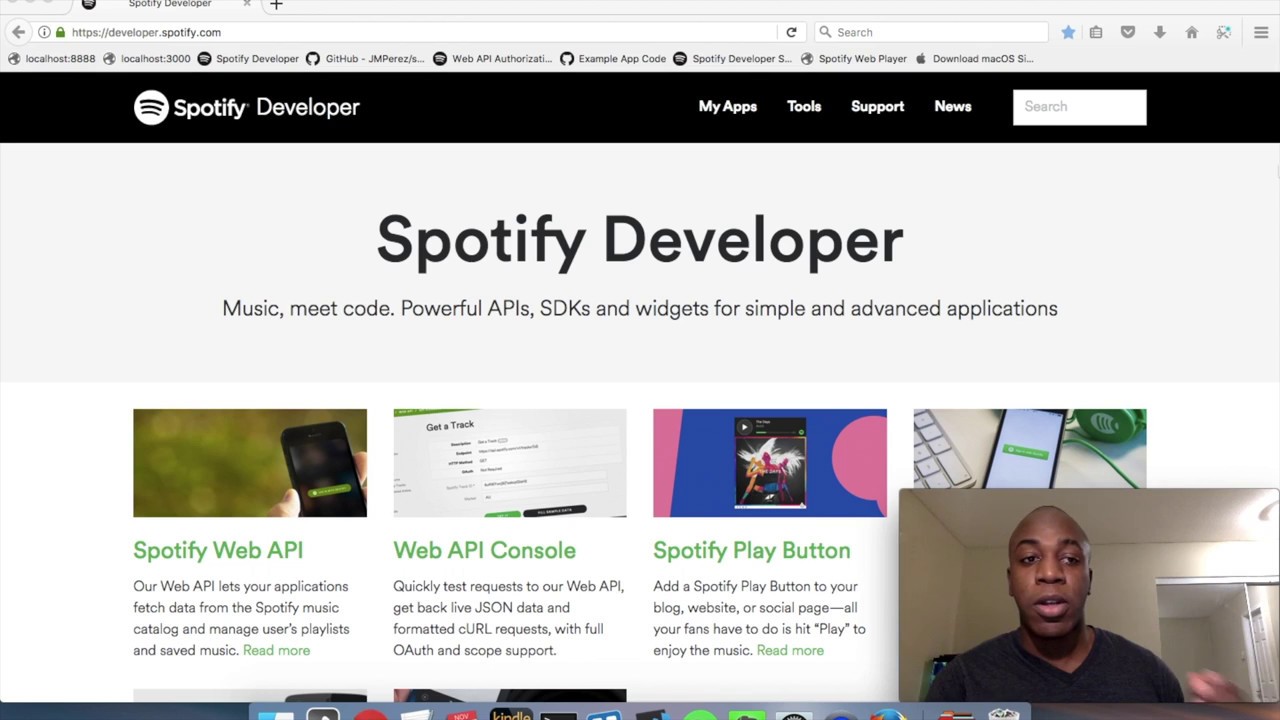Image resolution: width=1280 pixels, height=720 pixels.
Task: Click the Spotify Web API phone thumbnail
Action: 250,463
